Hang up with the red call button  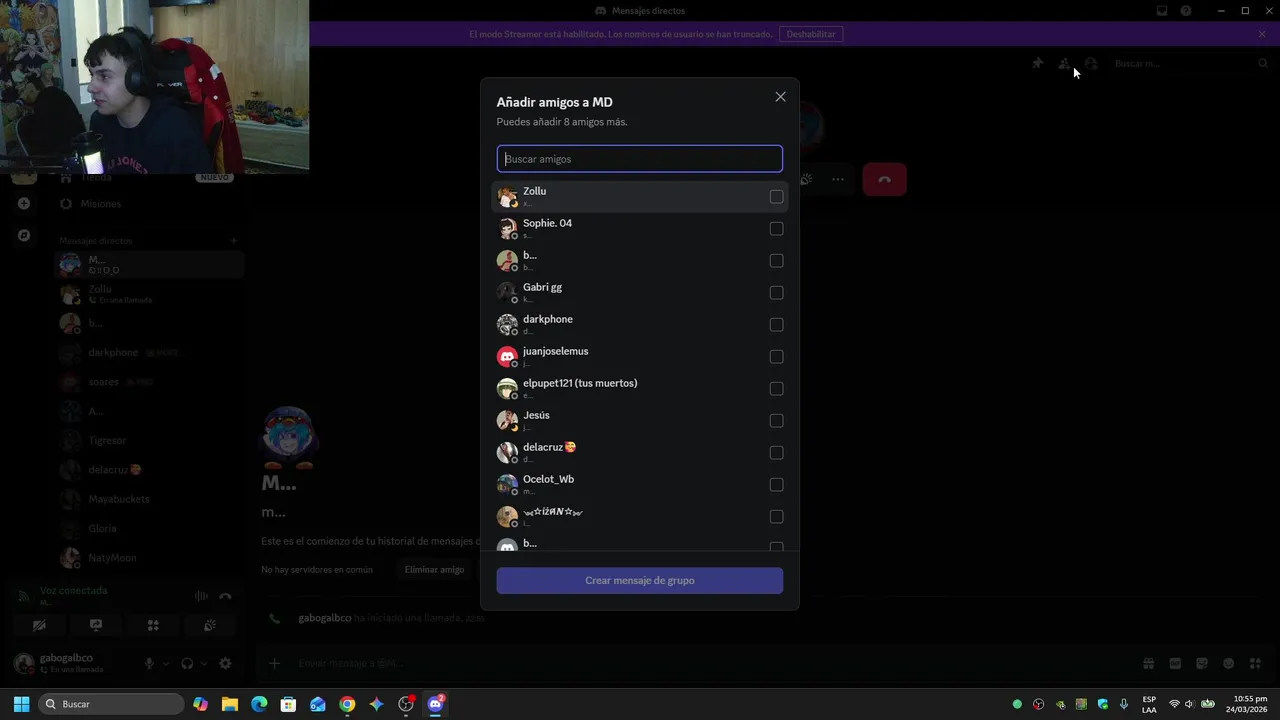point(885,179)
